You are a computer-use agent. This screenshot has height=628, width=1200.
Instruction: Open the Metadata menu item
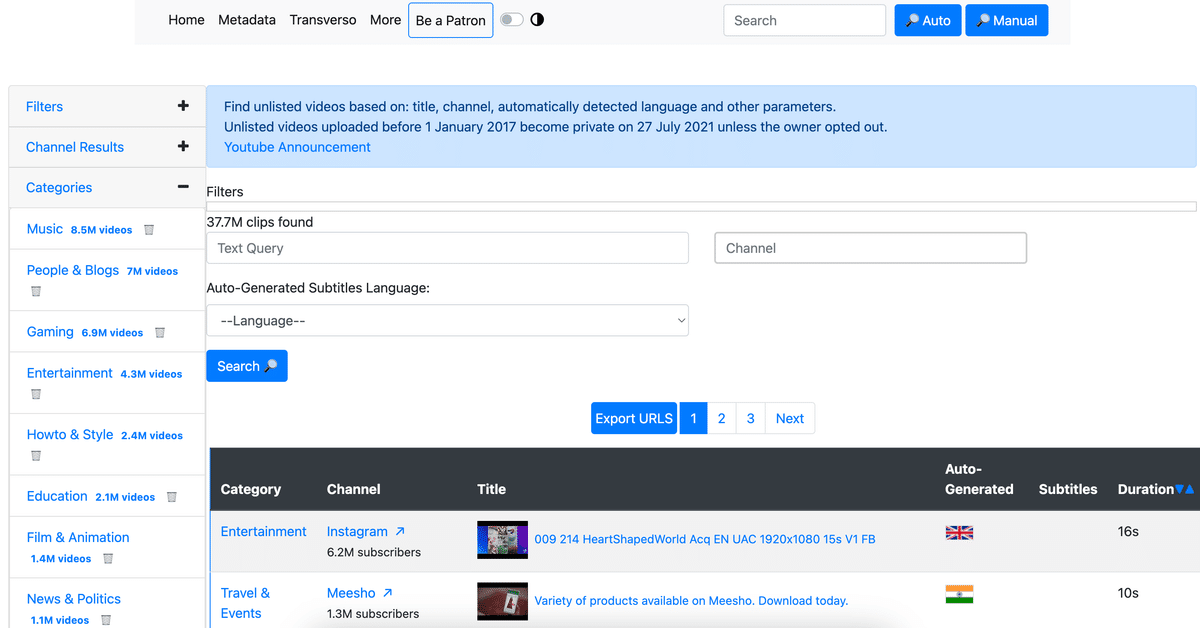pyautogui.click(x=246, y=19)
